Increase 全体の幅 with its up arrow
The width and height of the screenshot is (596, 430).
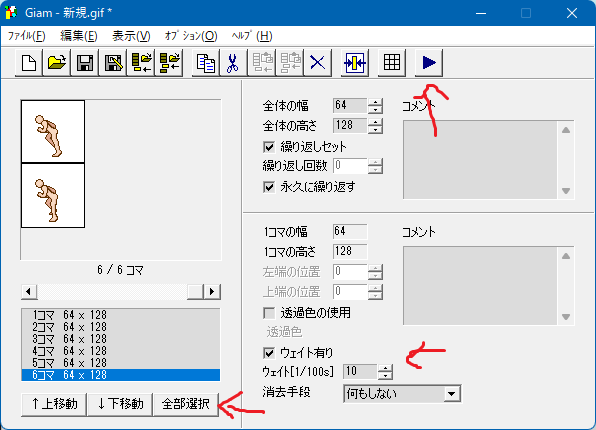point(375,102)
